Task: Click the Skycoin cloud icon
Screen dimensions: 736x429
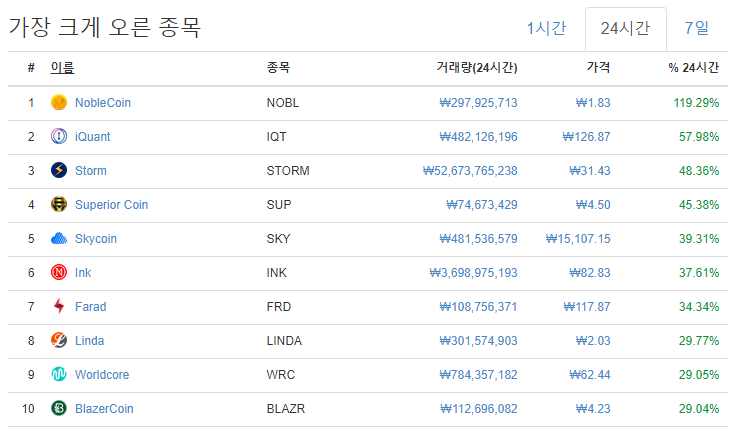Action: pyautogui.click(x=58, y=238)
